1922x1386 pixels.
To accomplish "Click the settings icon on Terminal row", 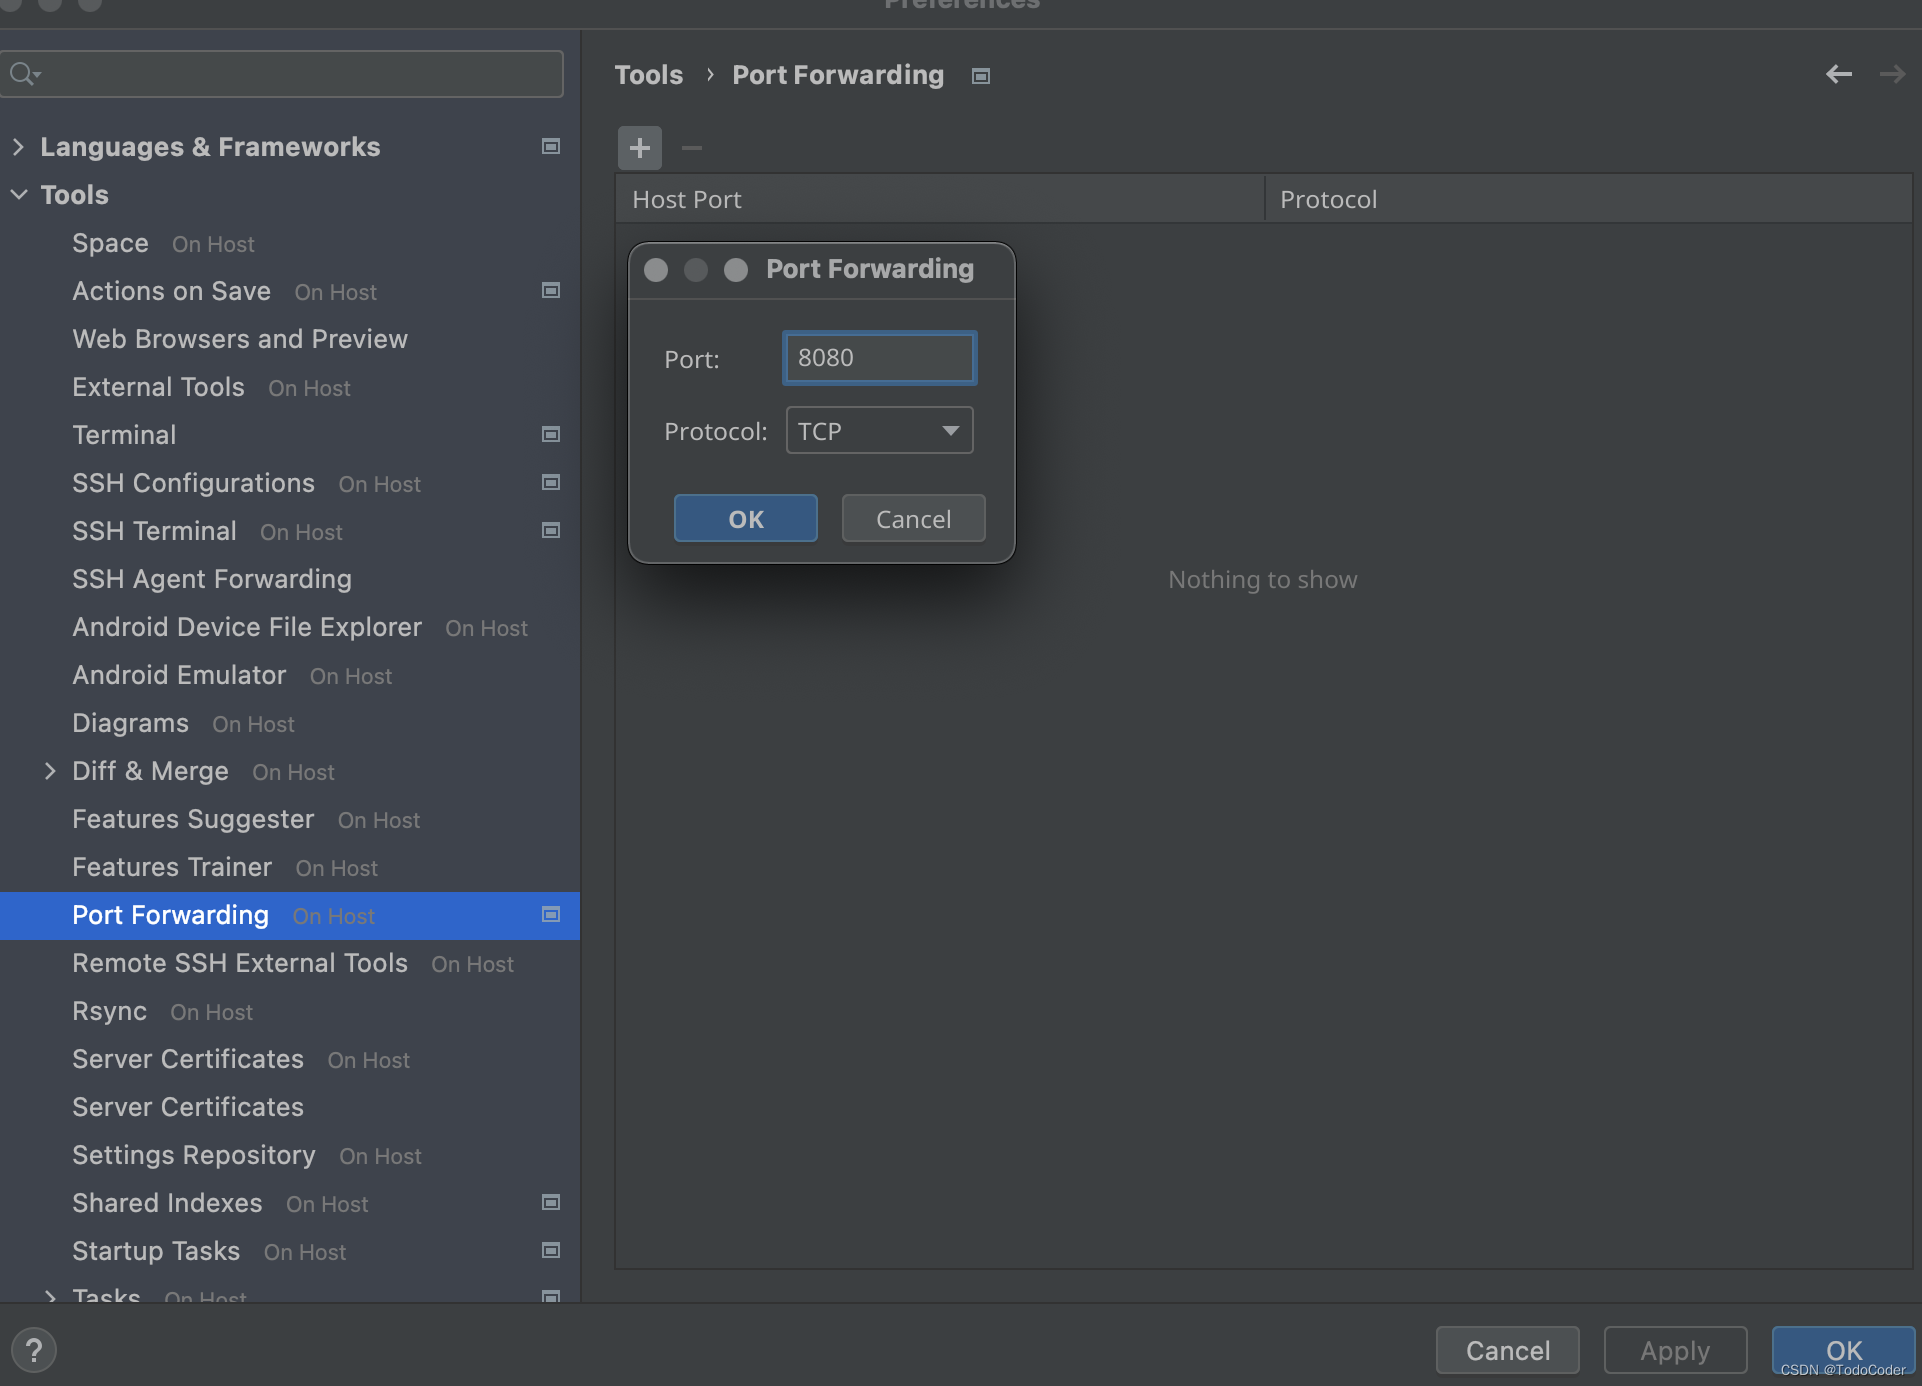I will [x=550, y=434].
